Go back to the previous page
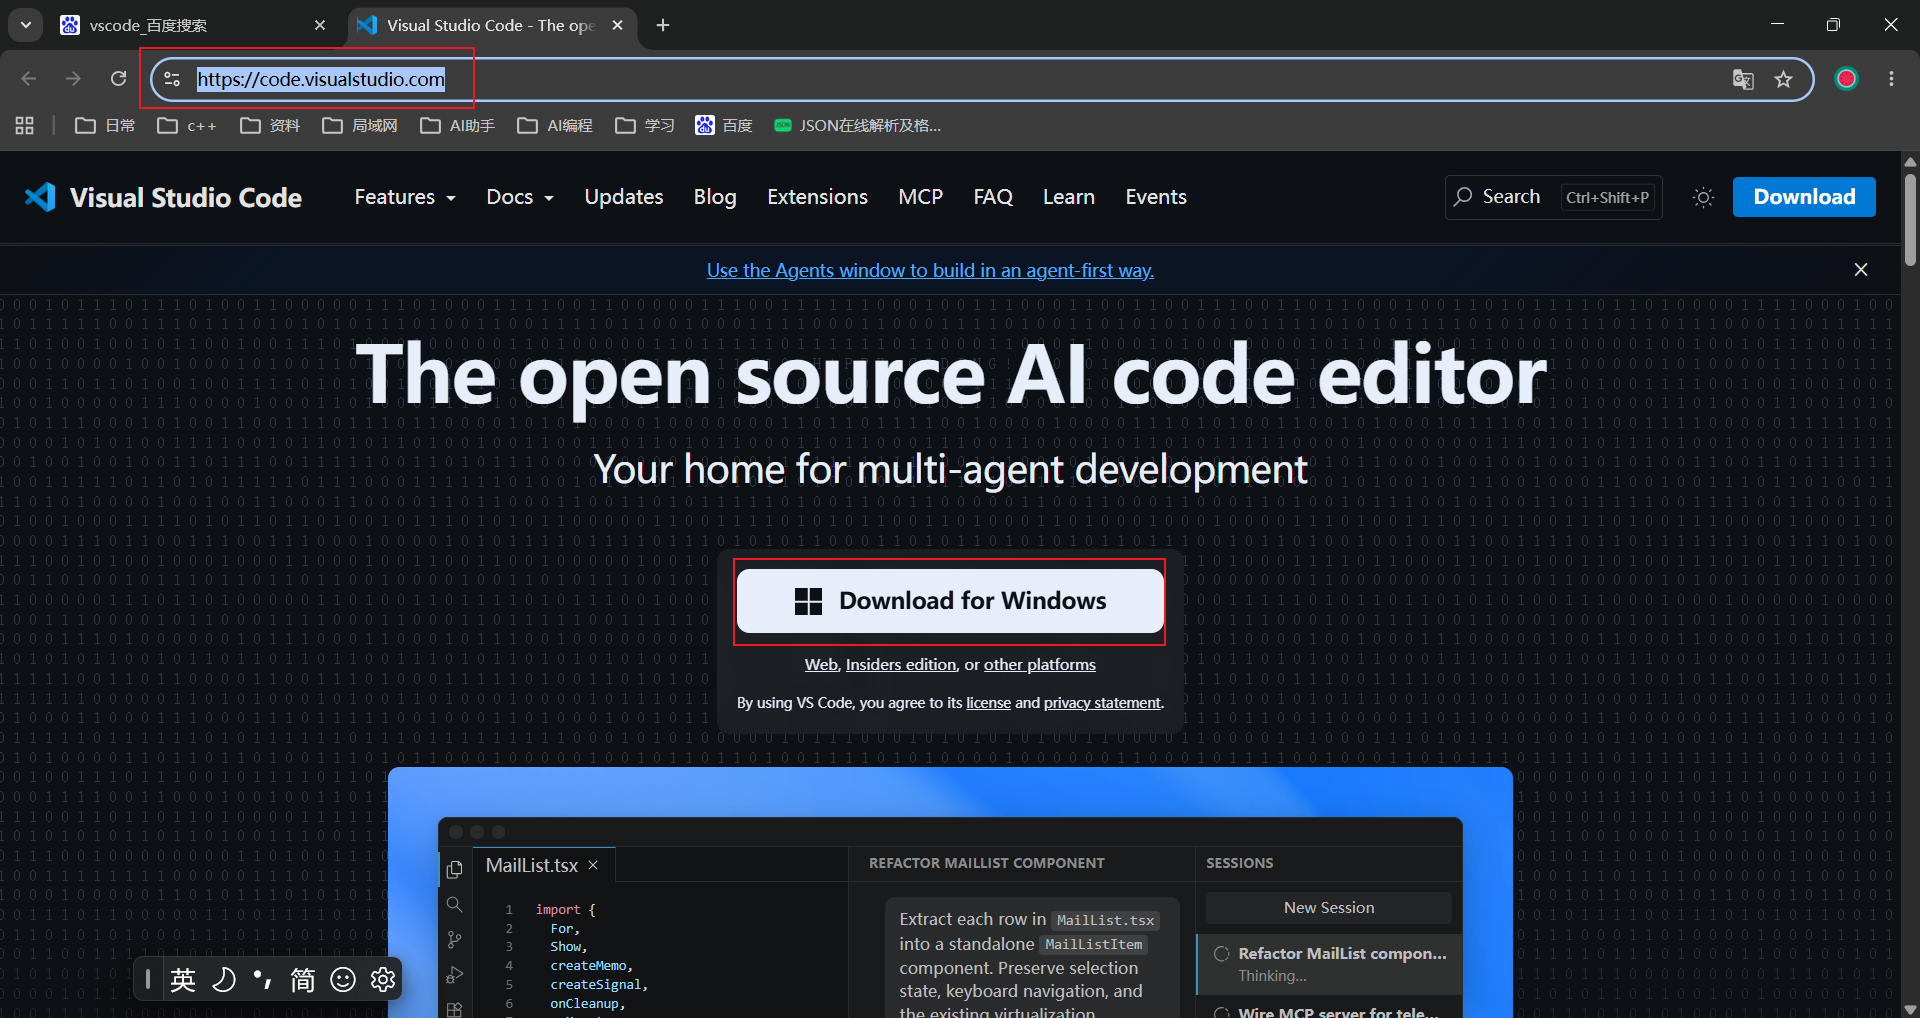This screenshot has width=1920, height=1018. (x=29, y=79)
